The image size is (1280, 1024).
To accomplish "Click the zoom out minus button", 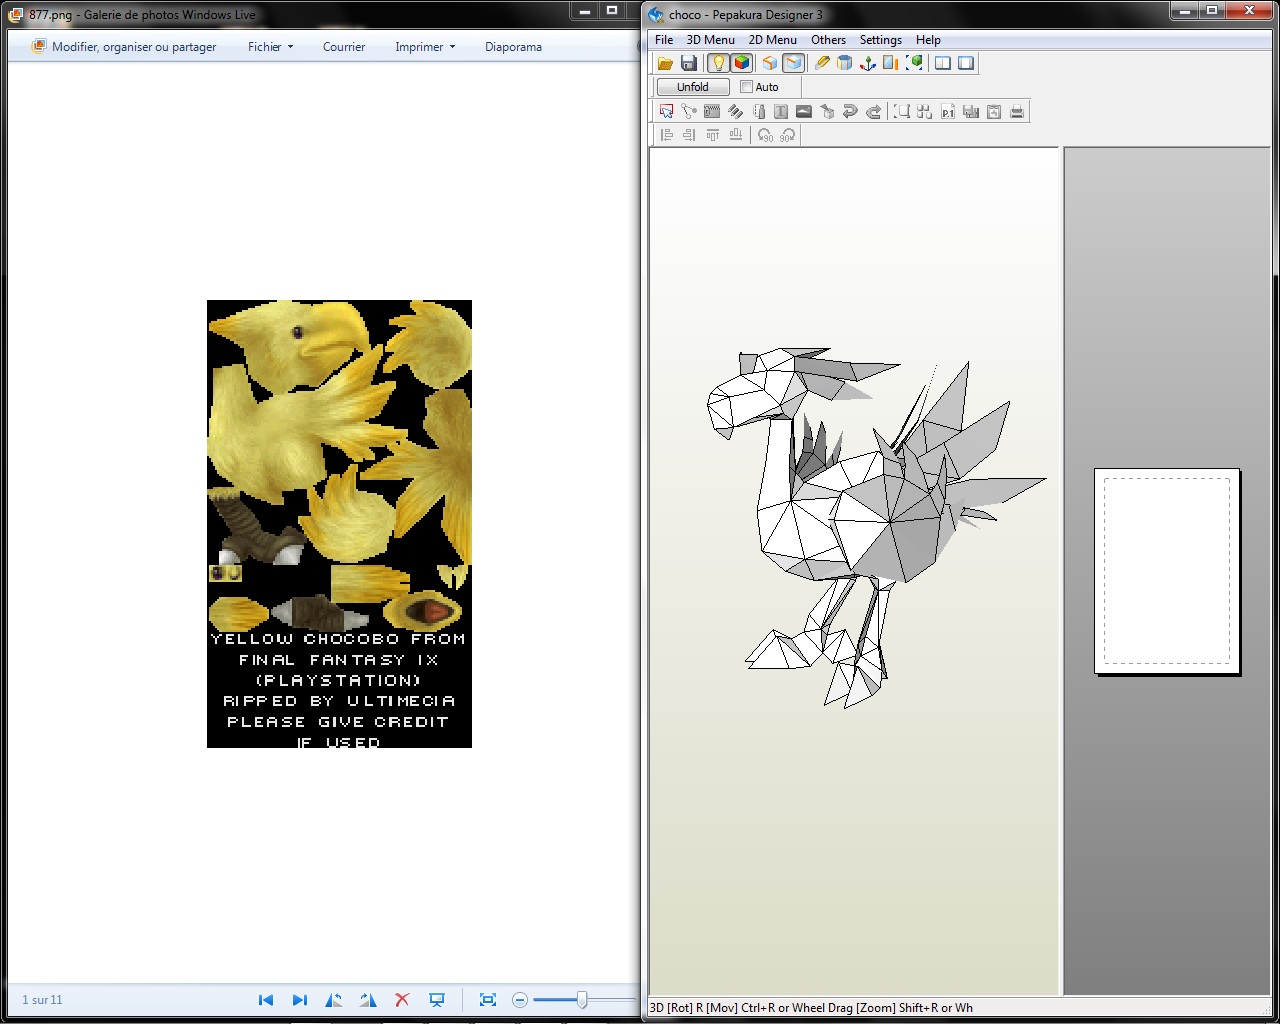I will (520, 1000).
